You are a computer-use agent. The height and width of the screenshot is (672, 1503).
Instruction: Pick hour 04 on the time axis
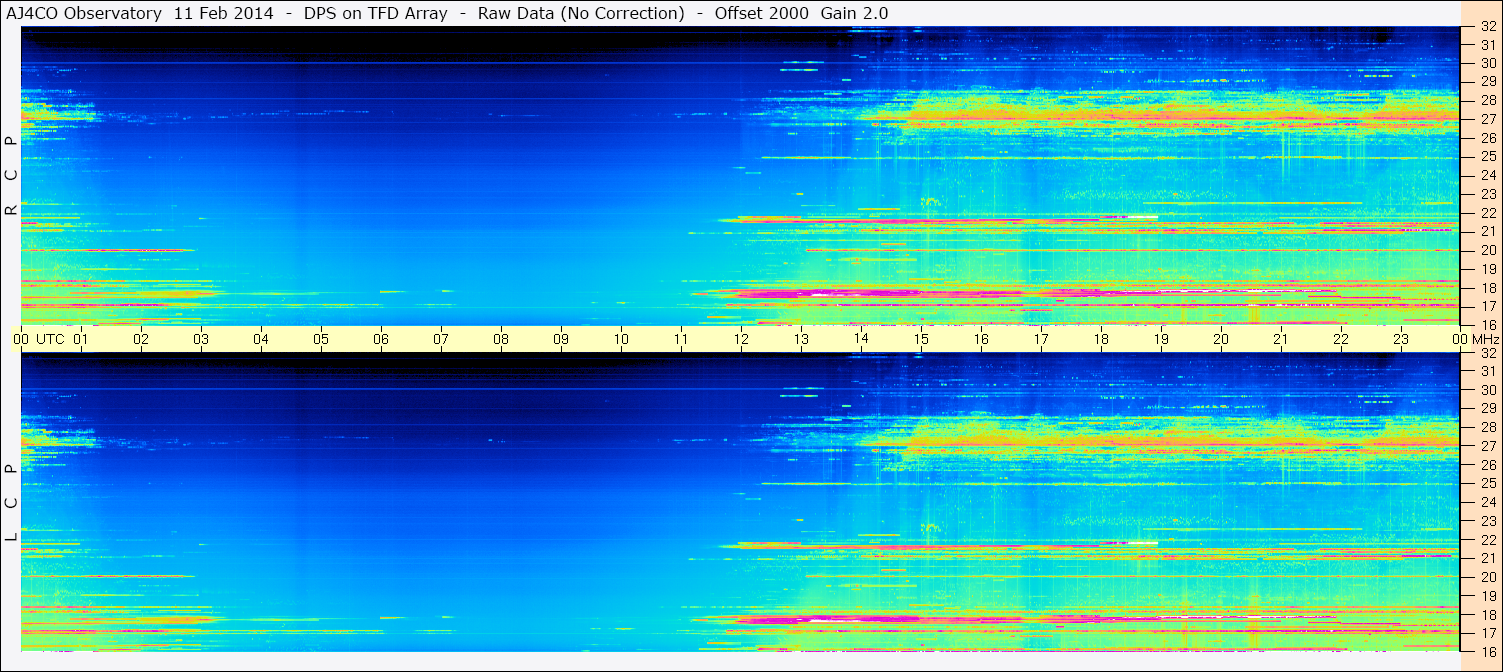coord(261,339)
